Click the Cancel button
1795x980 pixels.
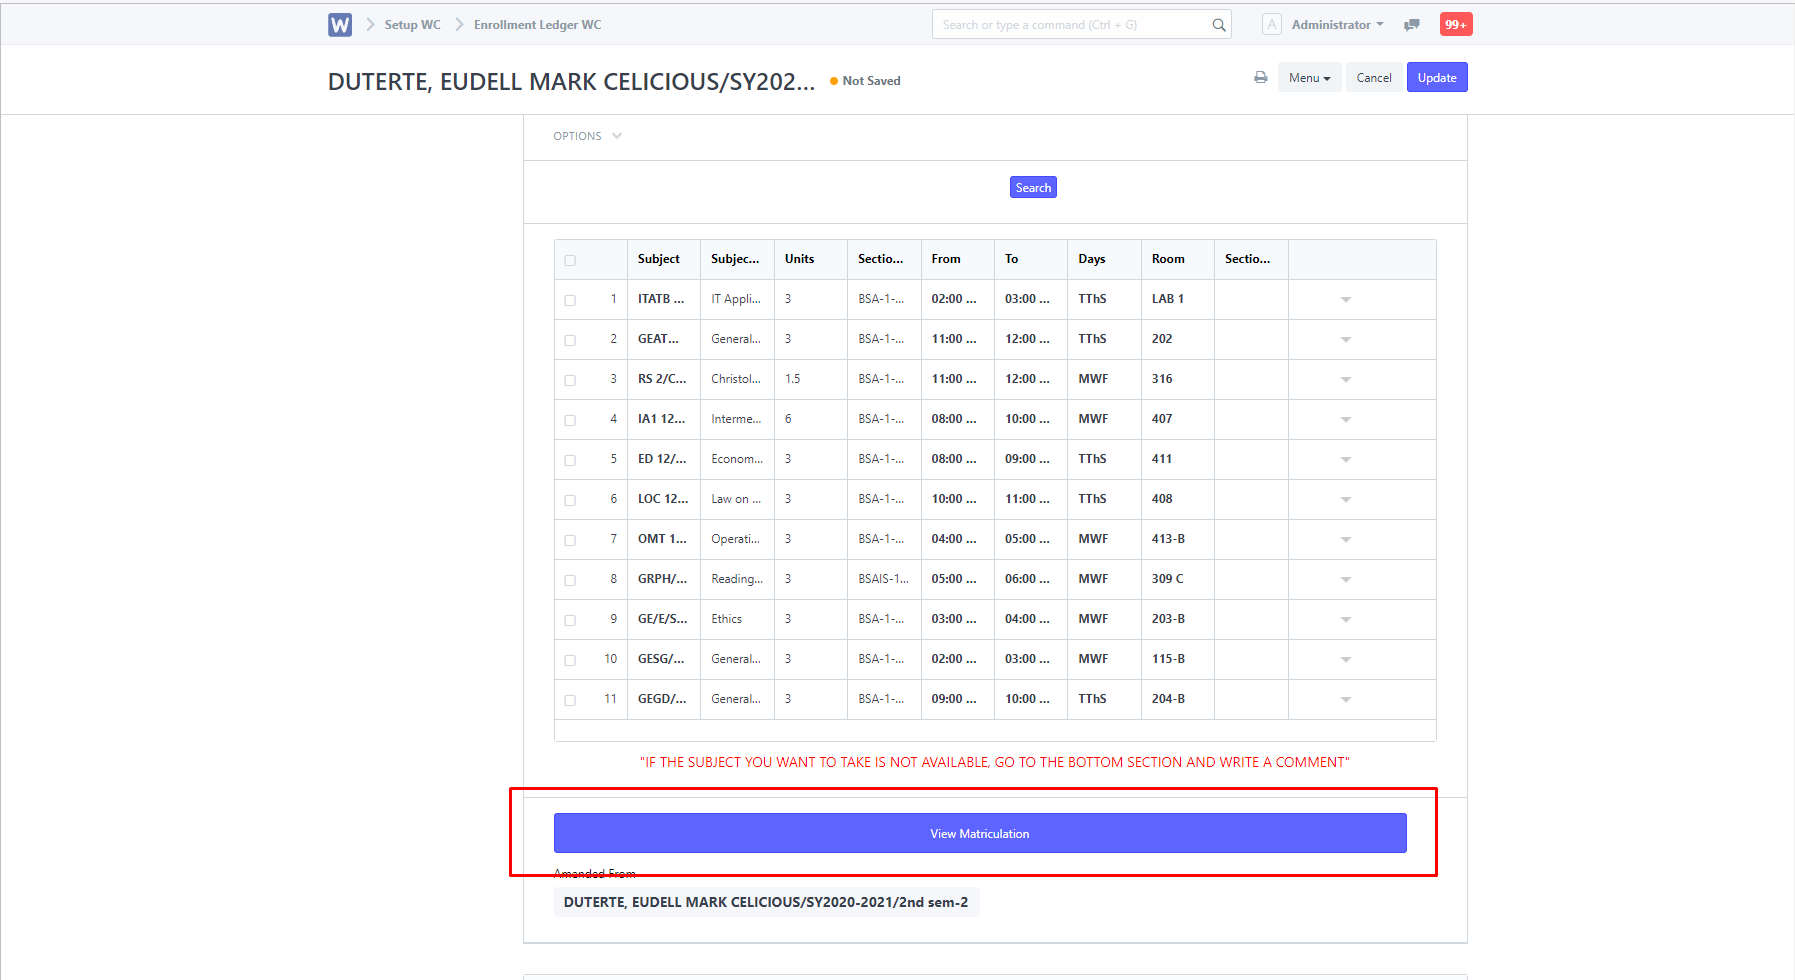point(1374,78)
